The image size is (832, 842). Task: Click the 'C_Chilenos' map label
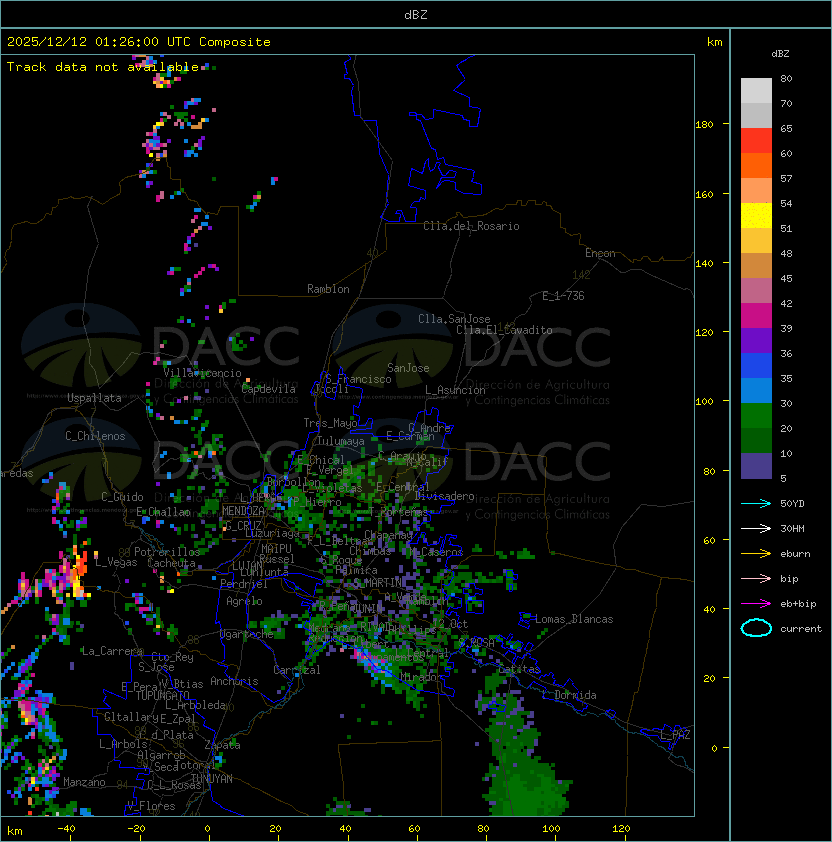[x=95, y=436]
